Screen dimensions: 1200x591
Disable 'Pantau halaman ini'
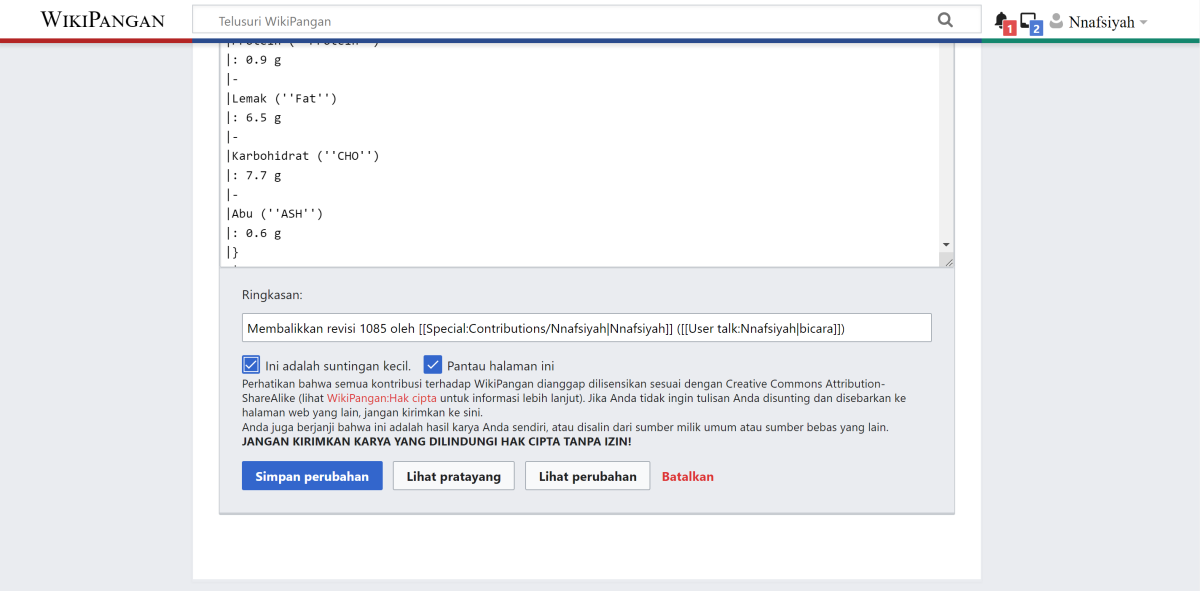click(433, 364)
